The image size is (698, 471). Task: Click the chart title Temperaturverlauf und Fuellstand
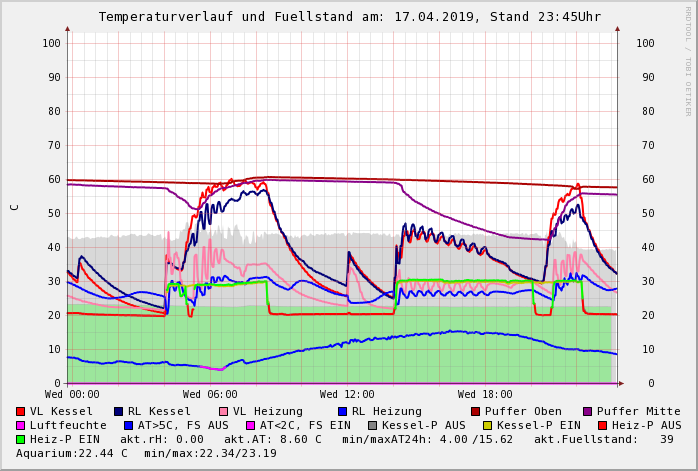point(349,17)
